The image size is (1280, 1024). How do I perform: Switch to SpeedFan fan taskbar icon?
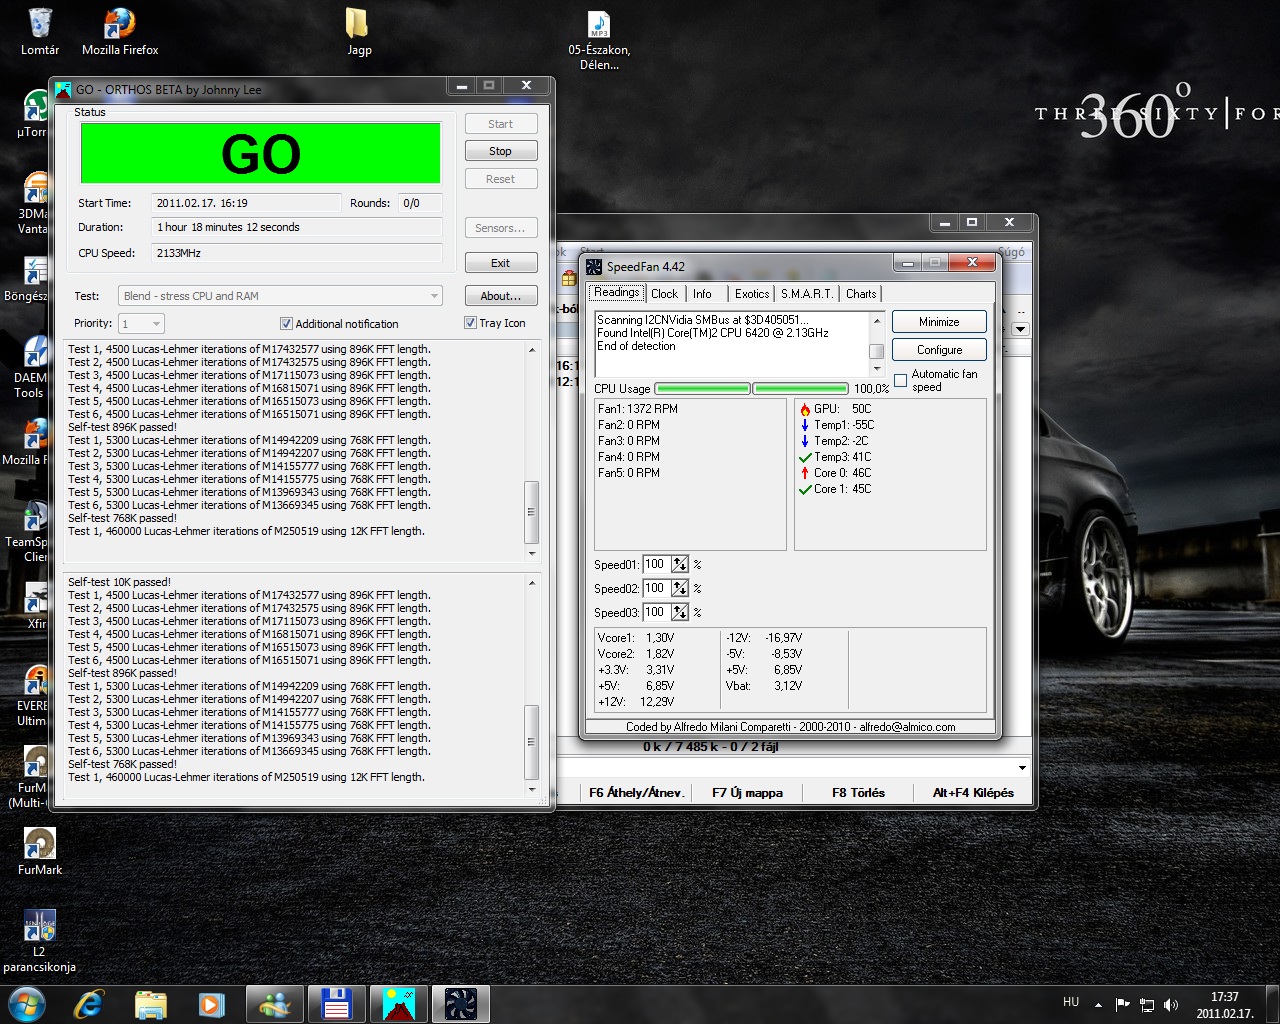coord(461,1003)
